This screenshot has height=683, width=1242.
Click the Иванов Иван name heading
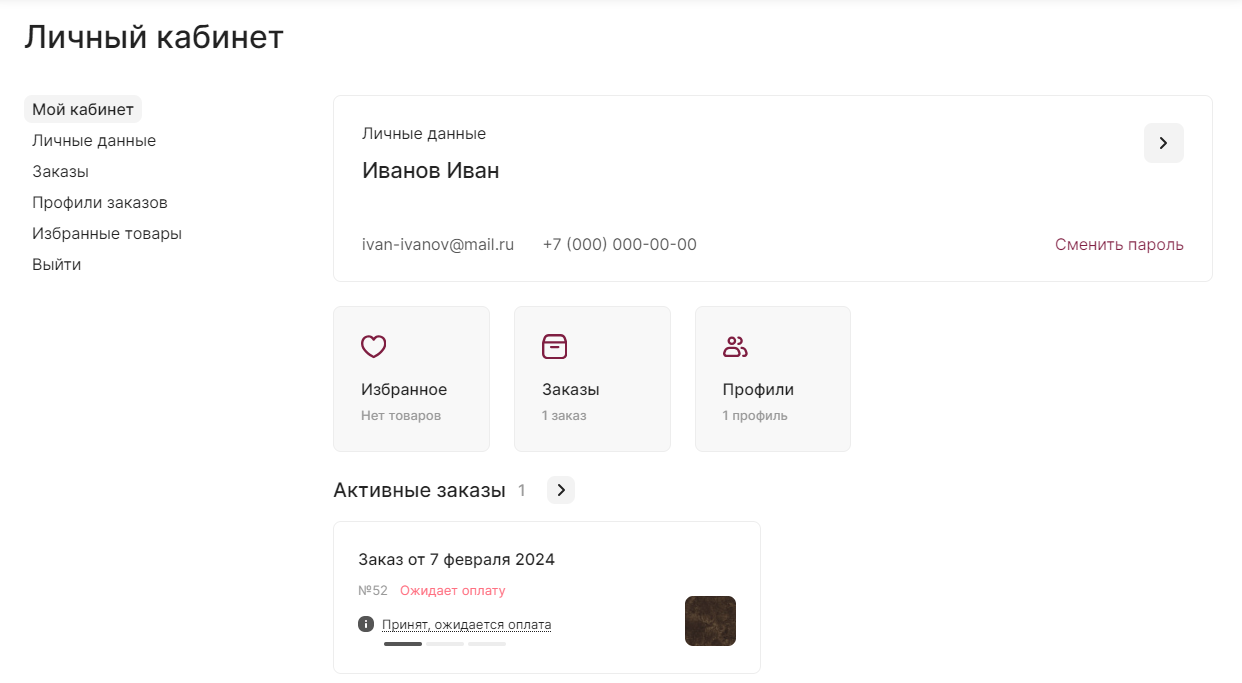[430, 170]
